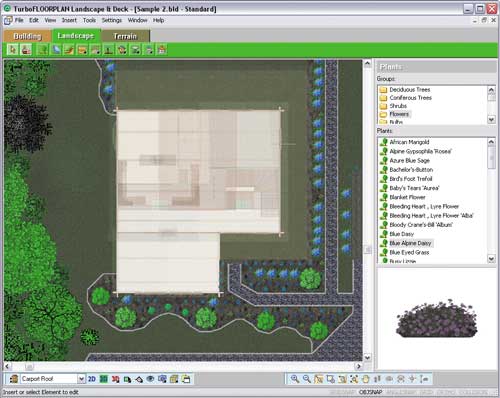Select Bird's Foot Trefoil plant
500x398 pixels.
(x=411, y=179)
